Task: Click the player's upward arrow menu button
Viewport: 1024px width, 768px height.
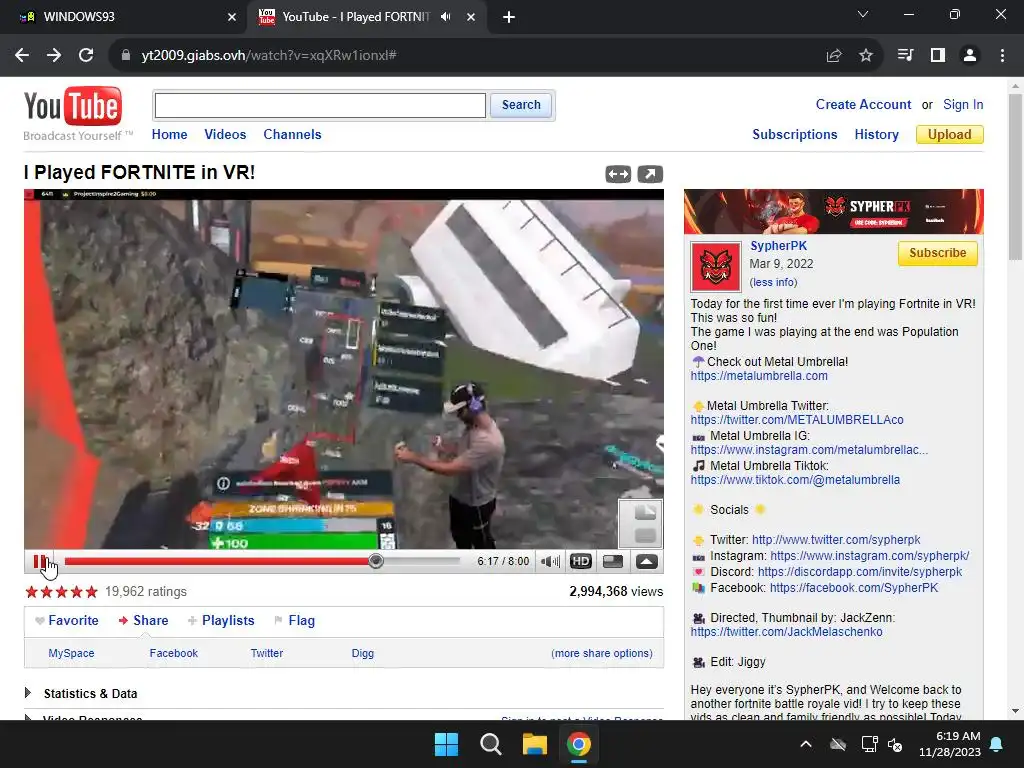Action: pos(647,561)
